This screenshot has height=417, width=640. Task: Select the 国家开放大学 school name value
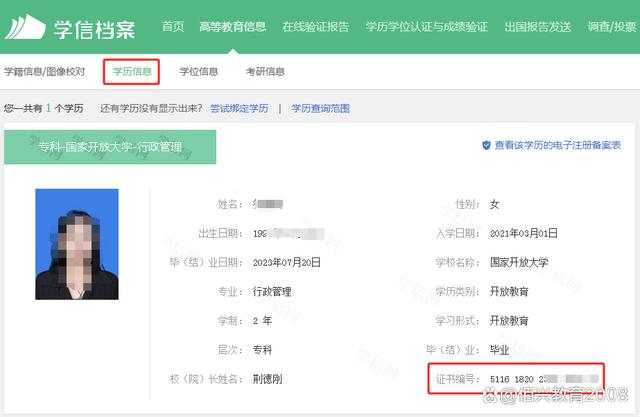(519, 262)
